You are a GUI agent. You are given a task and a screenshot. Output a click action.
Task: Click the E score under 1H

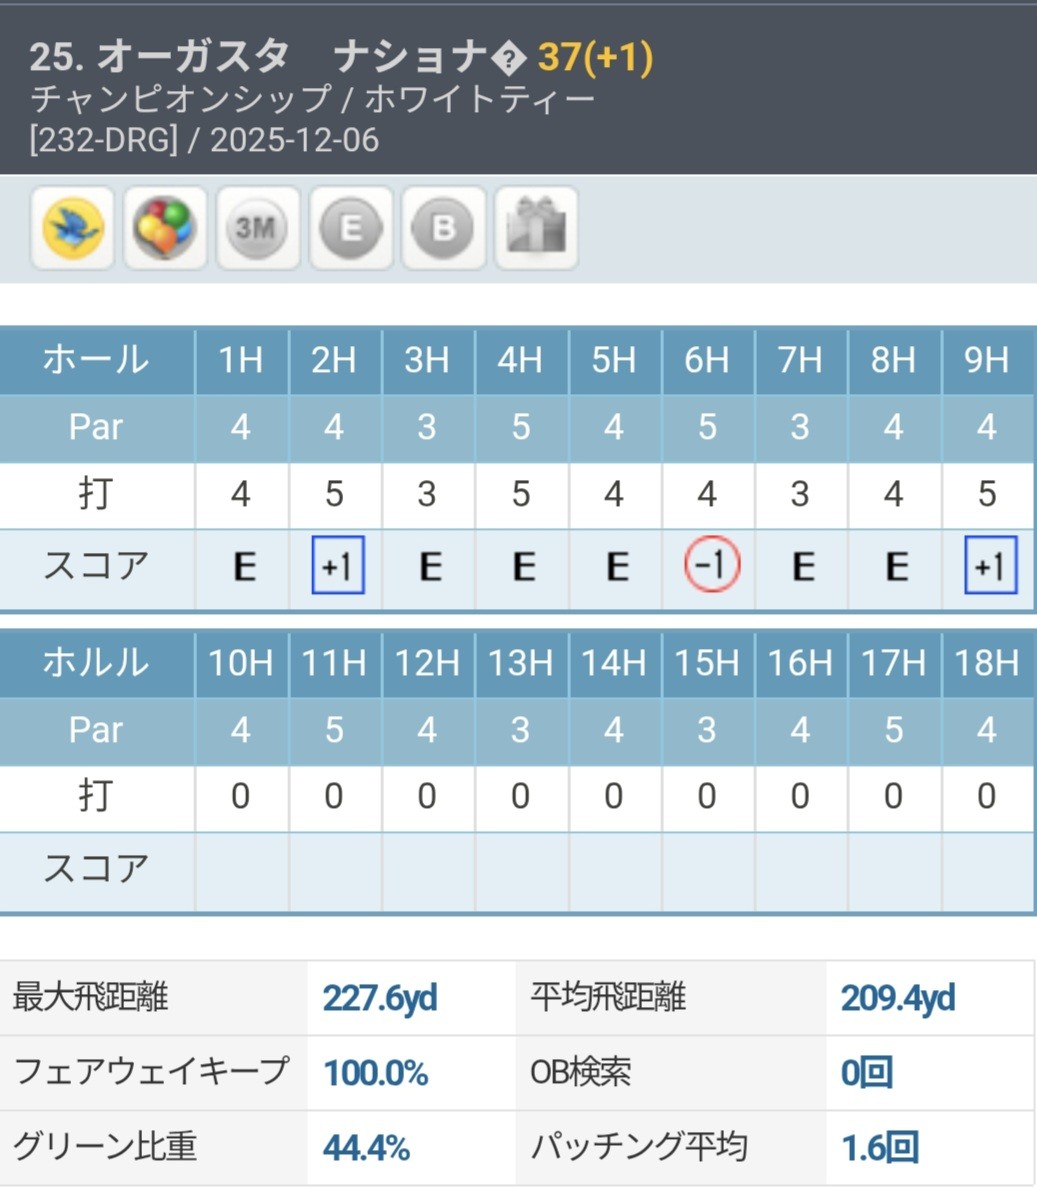(244, 567)
